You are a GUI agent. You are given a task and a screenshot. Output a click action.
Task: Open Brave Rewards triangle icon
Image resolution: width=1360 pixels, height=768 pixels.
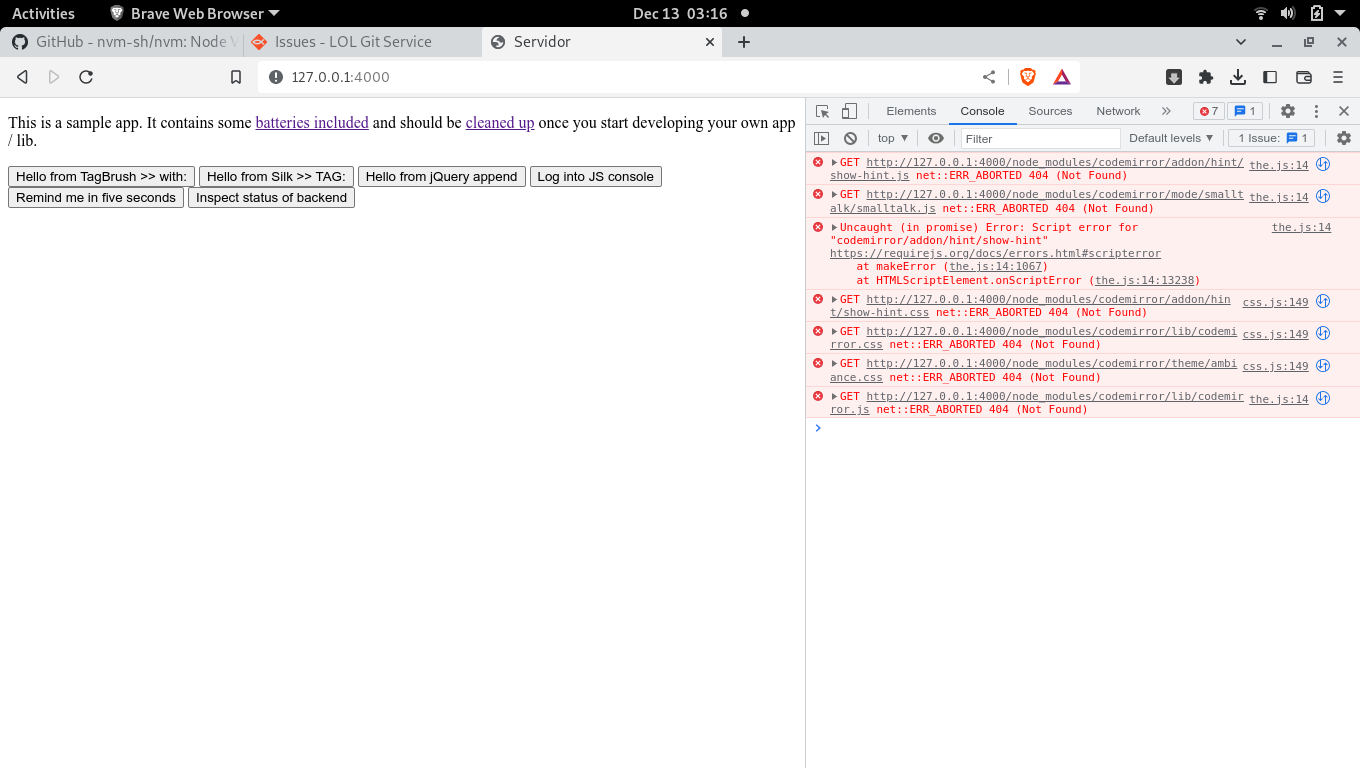(1062, 77)
